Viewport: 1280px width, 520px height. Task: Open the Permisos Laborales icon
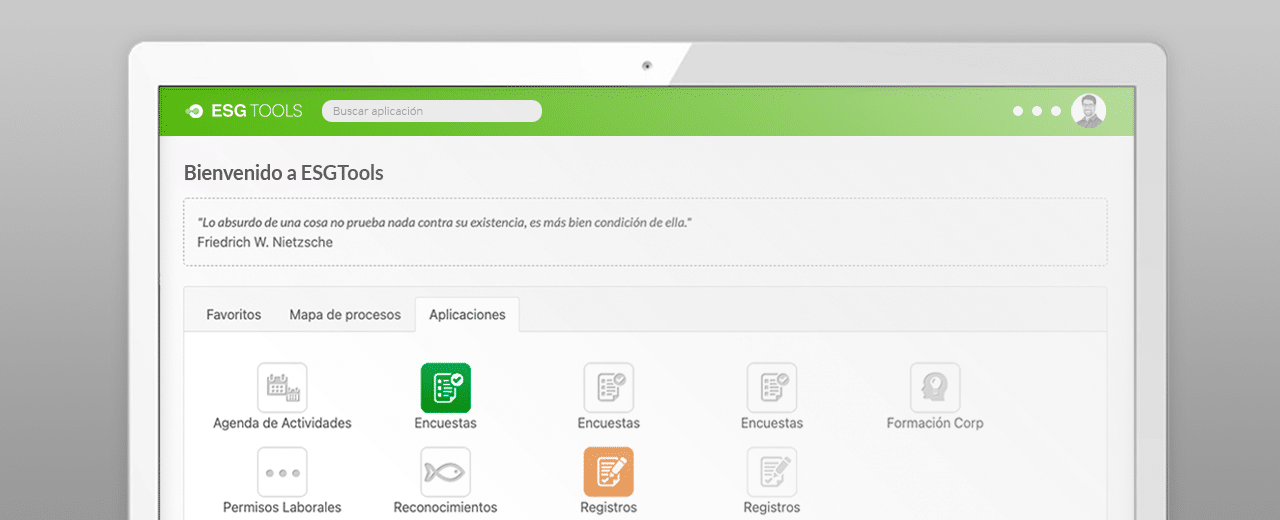[282, 472]
